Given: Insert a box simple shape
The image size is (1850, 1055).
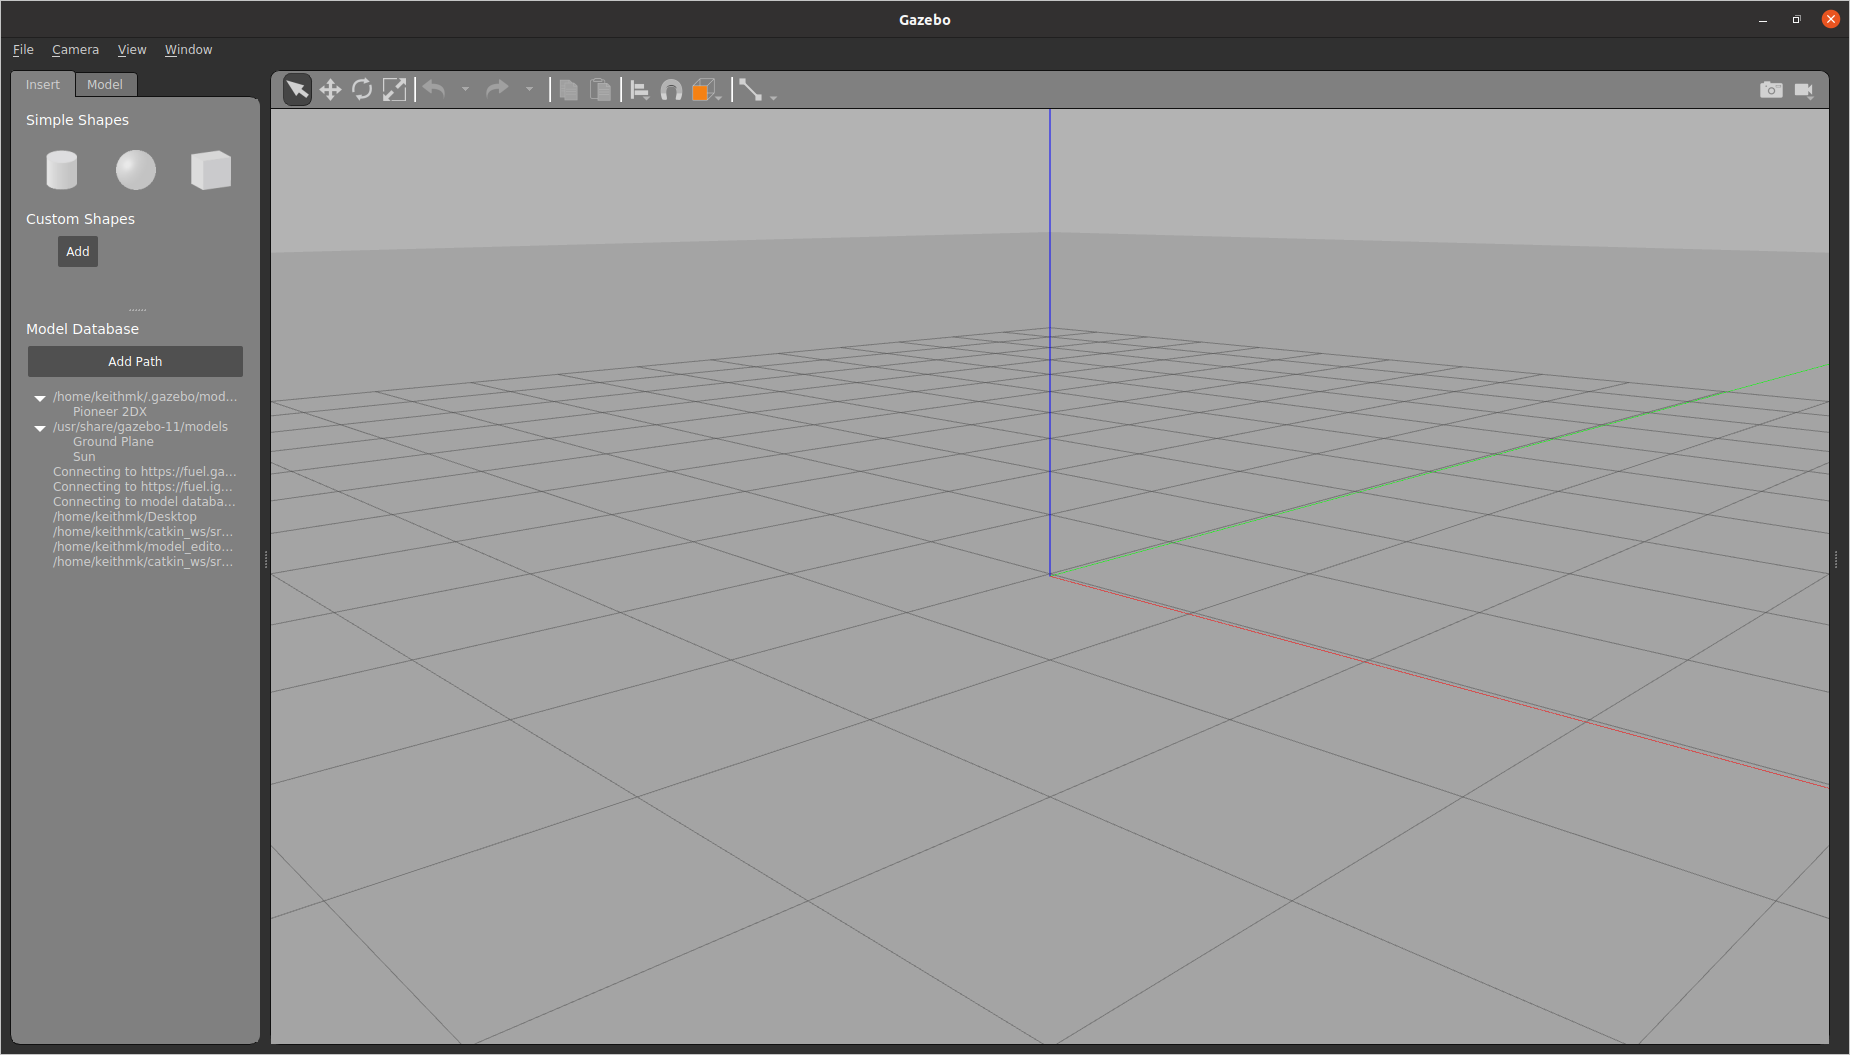Looking at the screenshot, I should tap(211, 170).
